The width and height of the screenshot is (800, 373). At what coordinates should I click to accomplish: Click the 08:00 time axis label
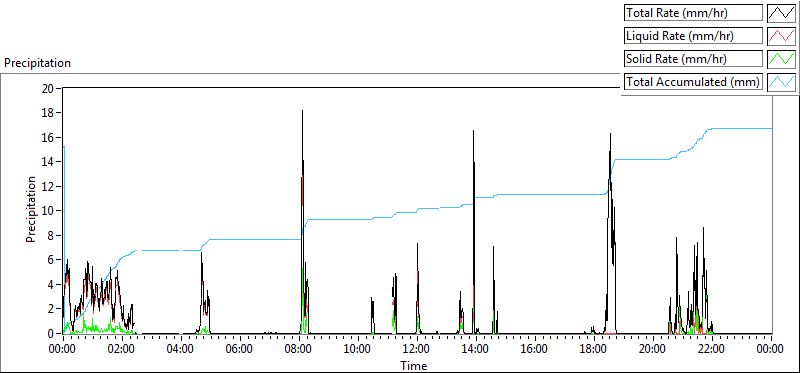pos(299,350)
